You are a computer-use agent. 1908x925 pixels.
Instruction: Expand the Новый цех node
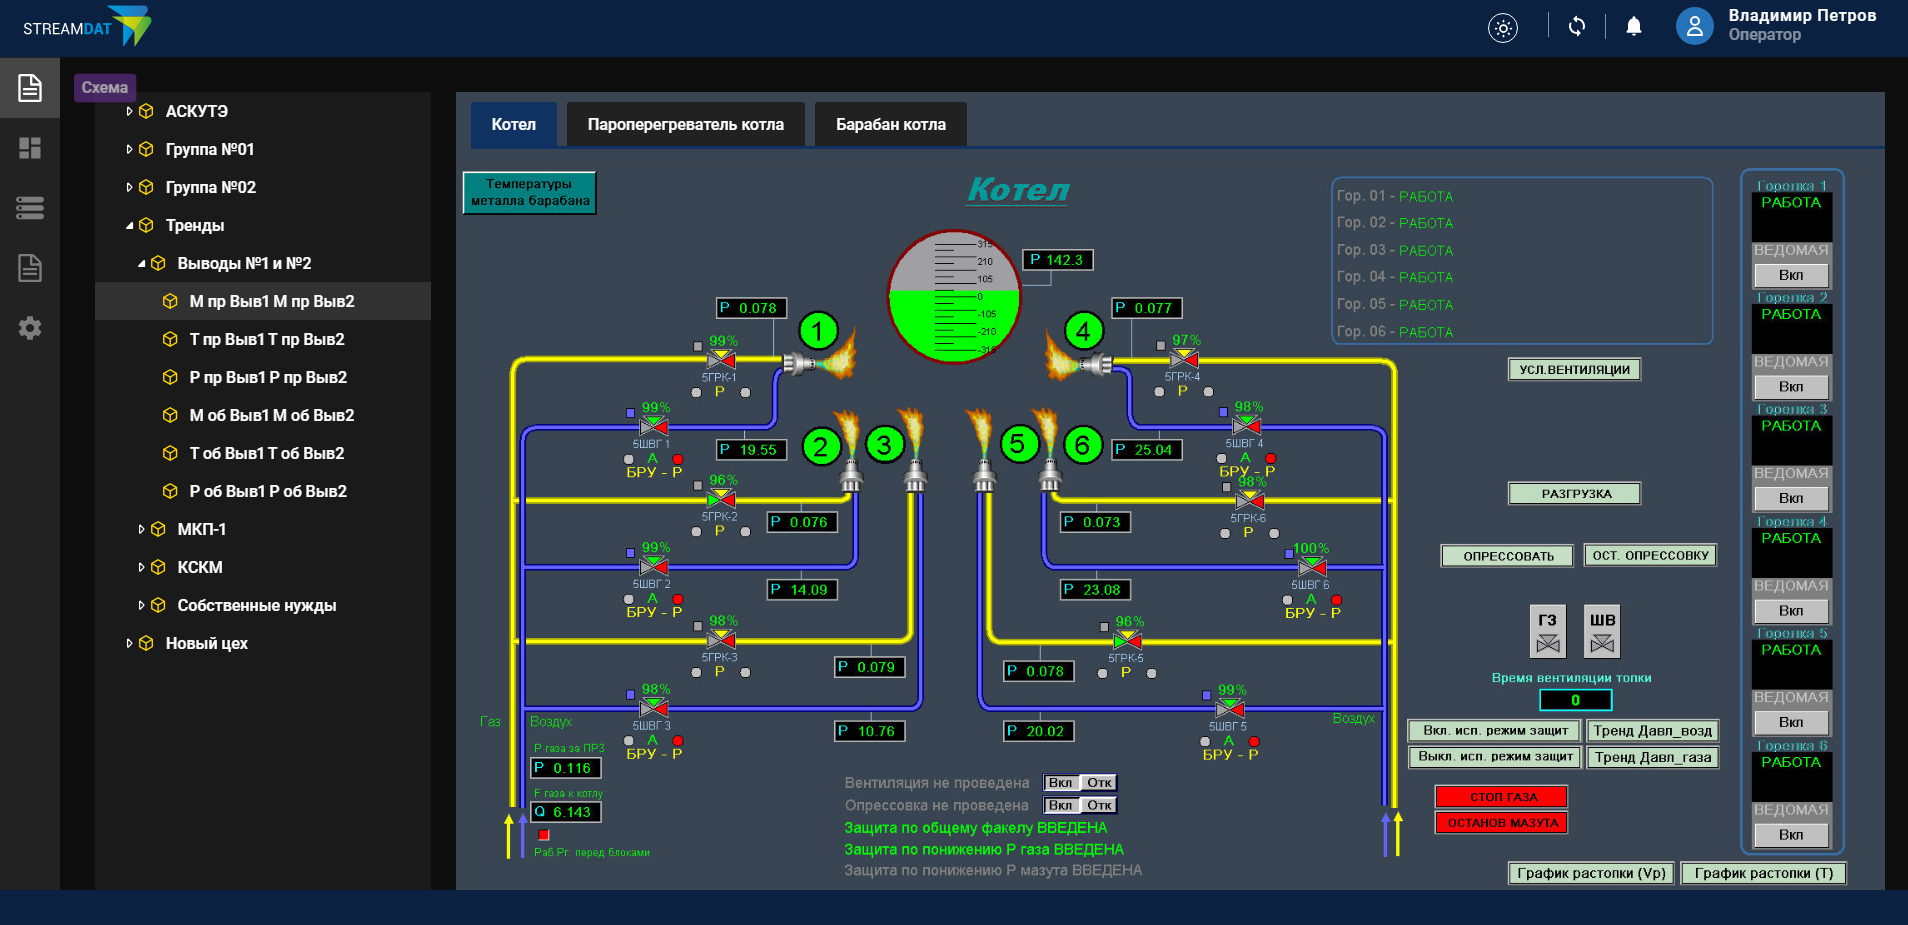[x=129, y=642]
